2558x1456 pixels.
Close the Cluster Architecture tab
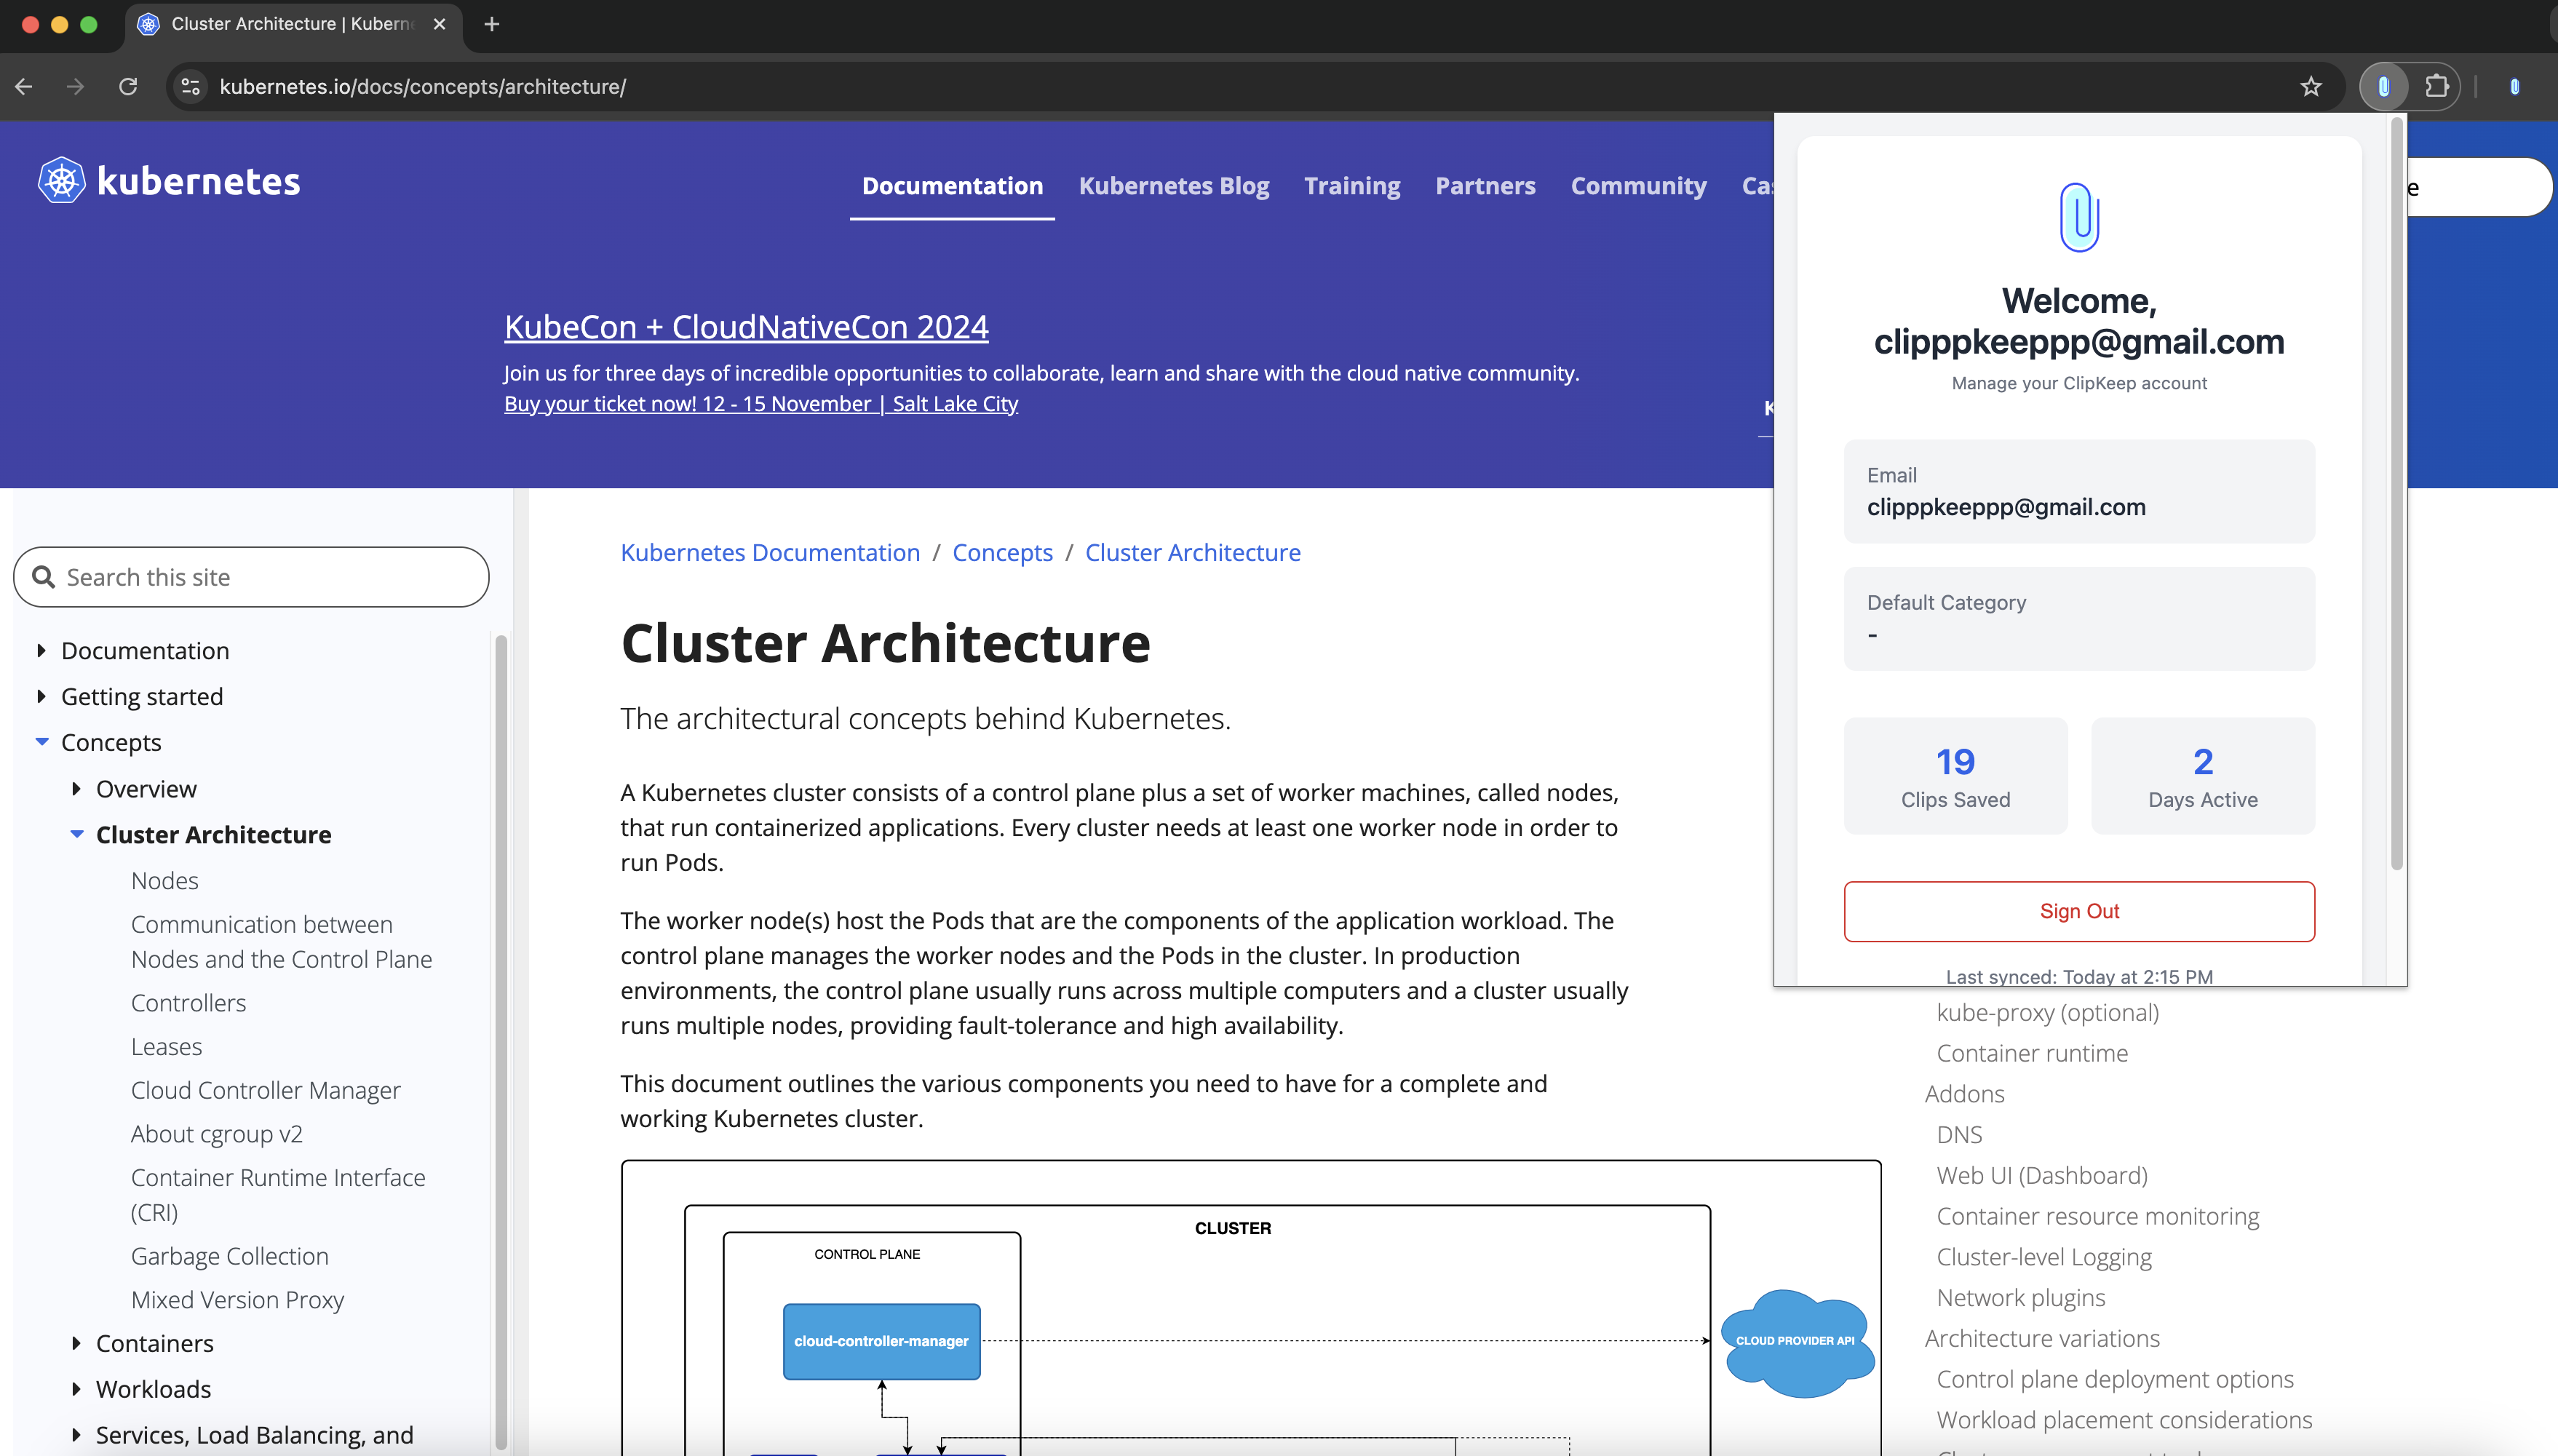[439, 24]
